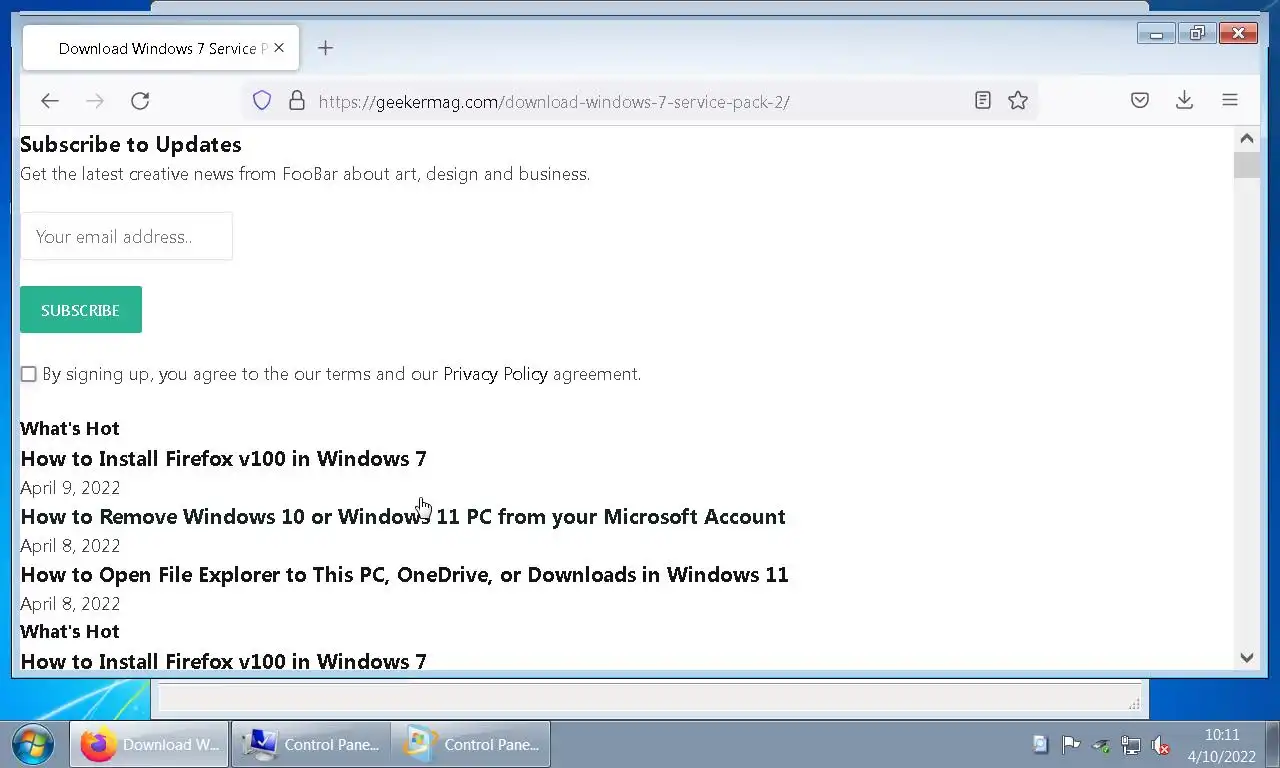
Task: Click the email address field
Action: [x=126, y=236]
